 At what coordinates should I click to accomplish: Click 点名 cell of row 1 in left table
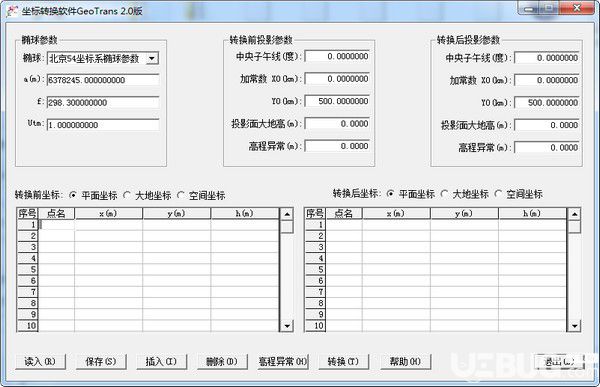click(x=56, y=225)
